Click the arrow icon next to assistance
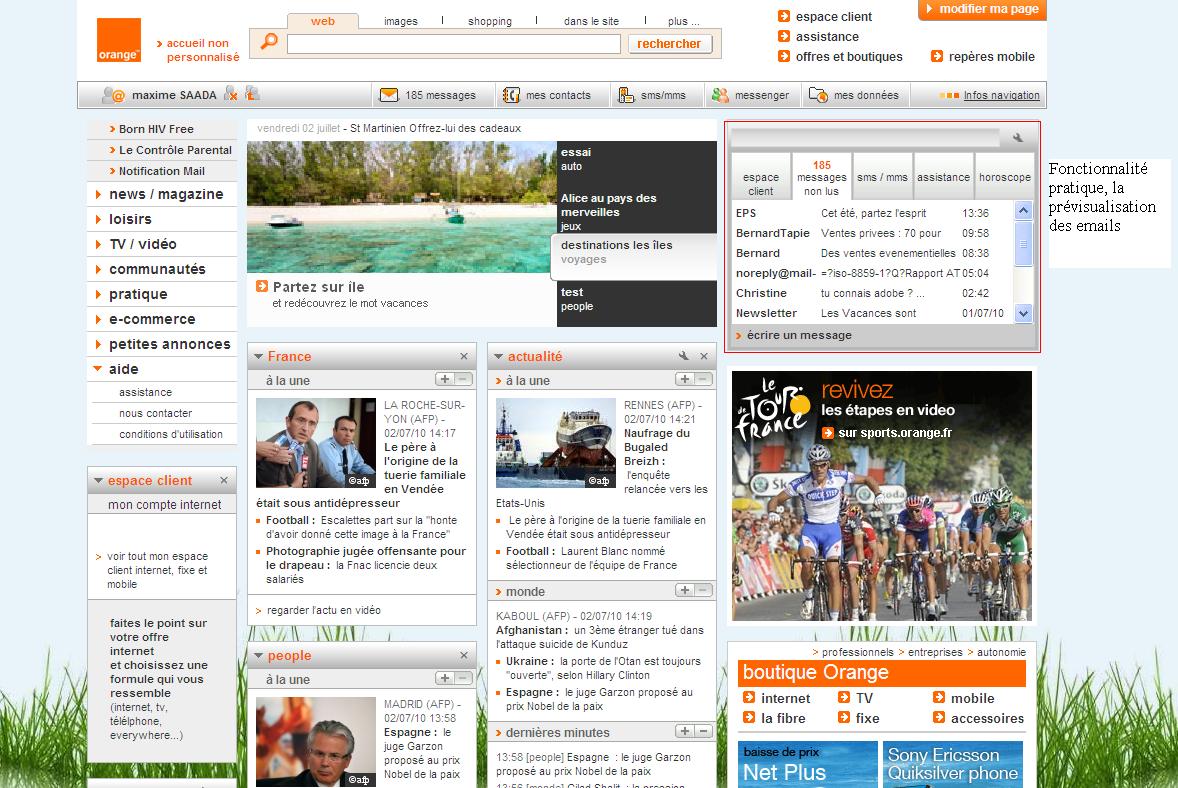Image resolution: width=1178 pixels, height=788 pixels. coord(784,36)
